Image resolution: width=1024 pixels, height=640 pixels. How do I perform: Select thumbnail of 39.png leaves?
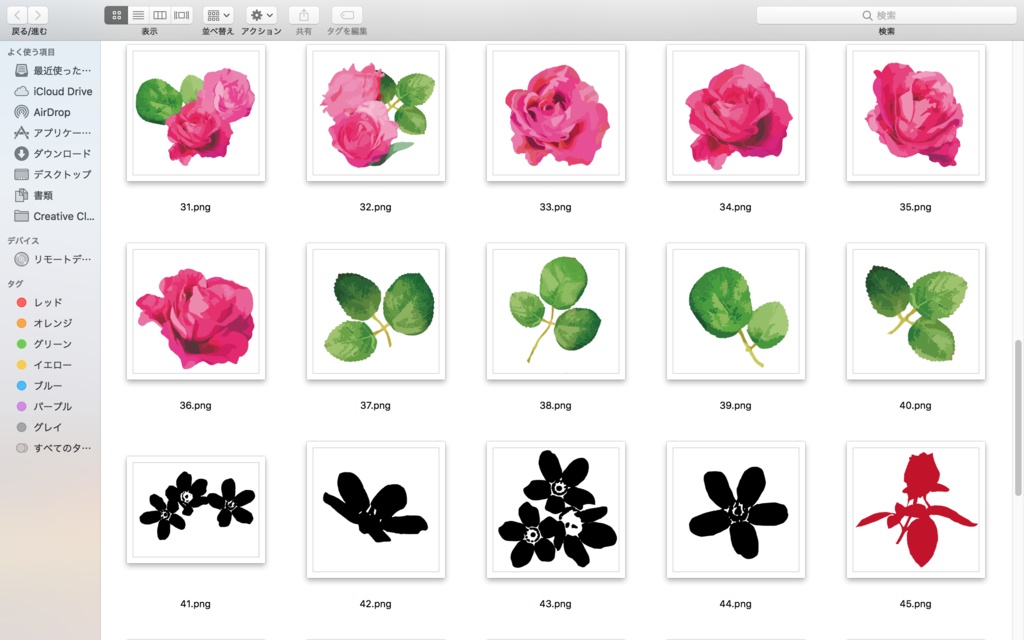(735, 312)
